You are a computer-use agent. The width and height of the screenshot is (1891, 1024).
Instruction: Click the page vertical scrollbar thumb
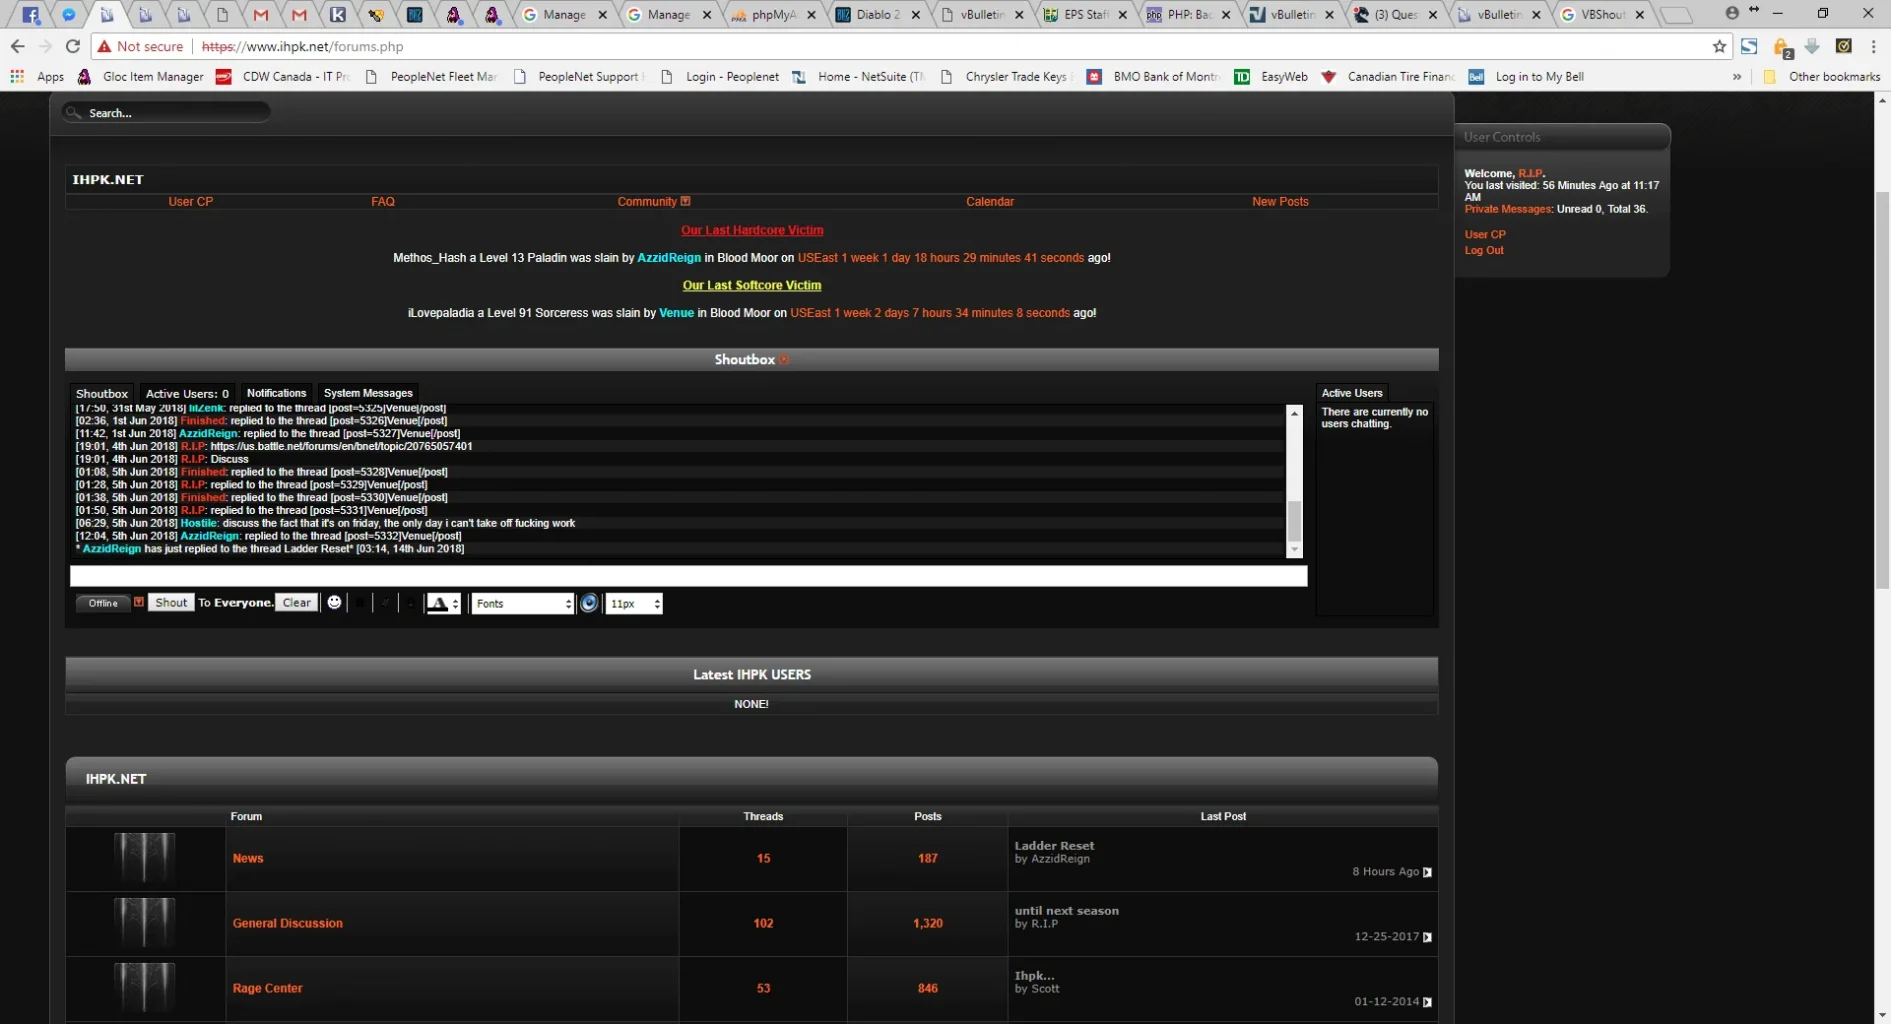point(1883,390)
